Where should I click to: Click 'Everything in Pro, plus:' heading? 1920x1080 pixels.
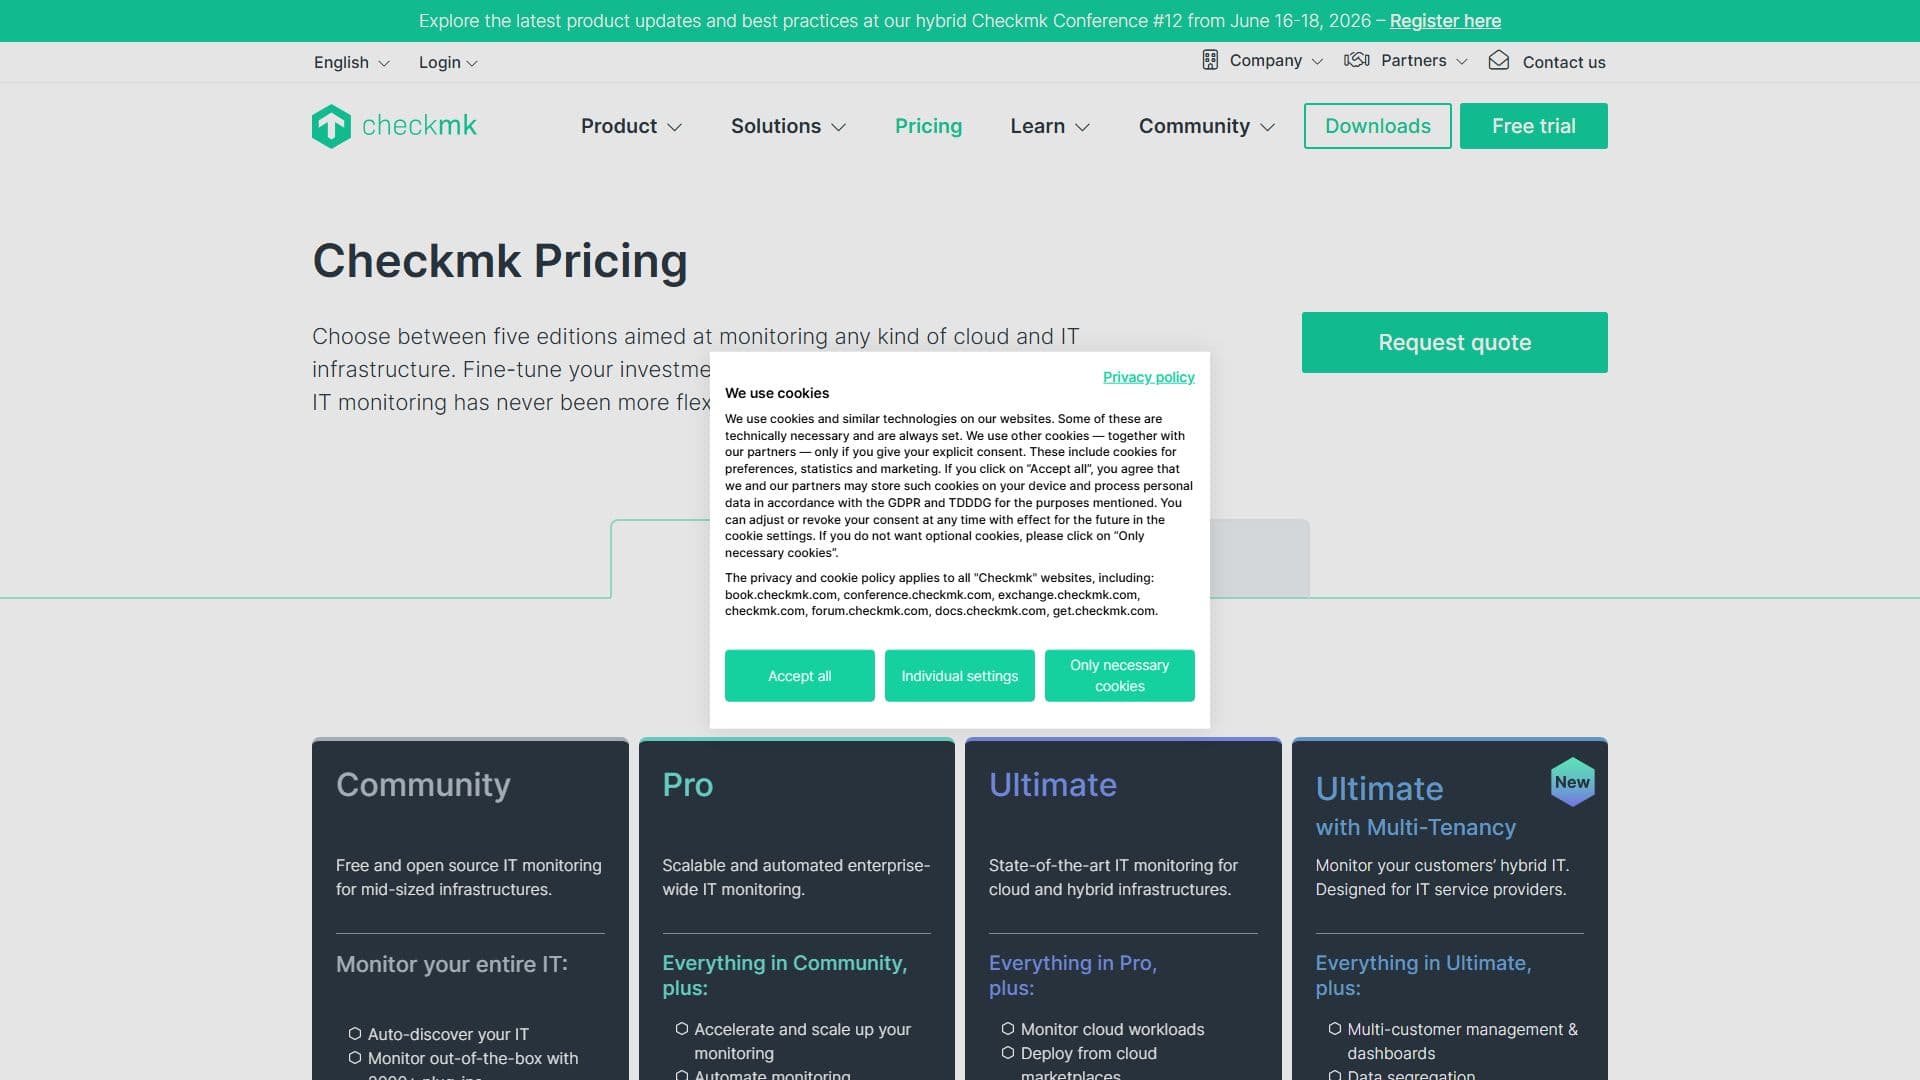coord(1072,975)
